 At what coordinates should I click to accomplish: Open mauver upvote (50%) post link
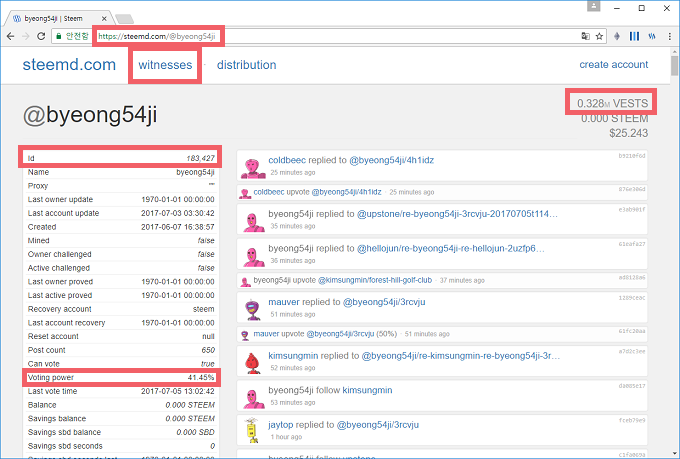pyautogui.click(x=340, y=334)
